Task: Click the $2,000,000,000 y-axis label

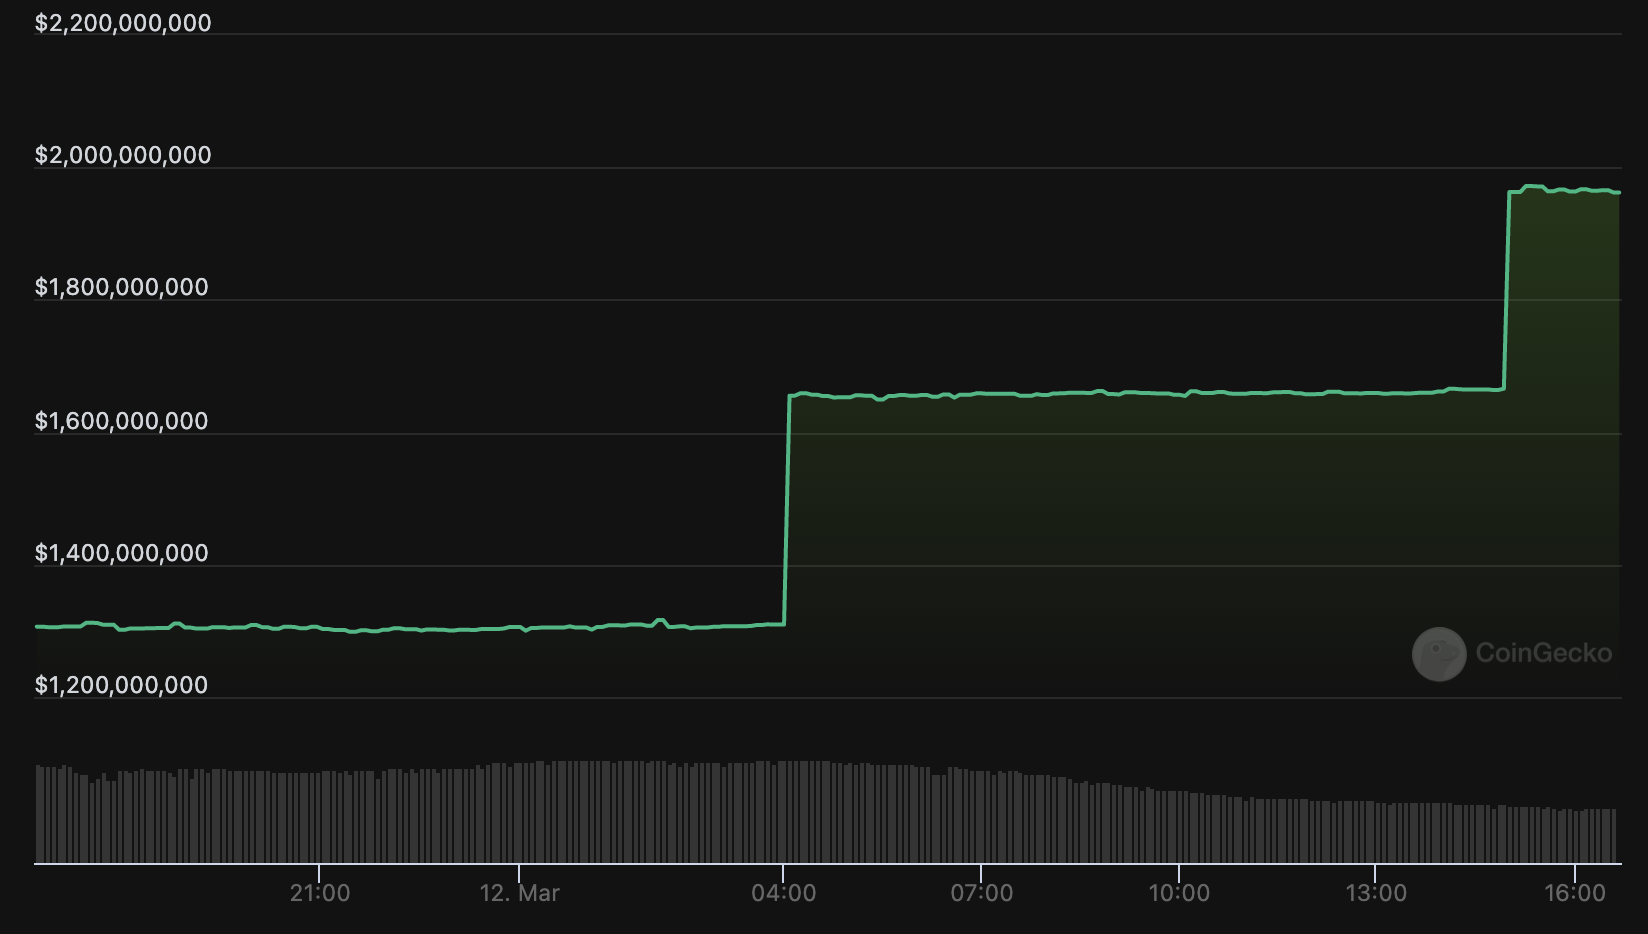Action: (123, 155)
